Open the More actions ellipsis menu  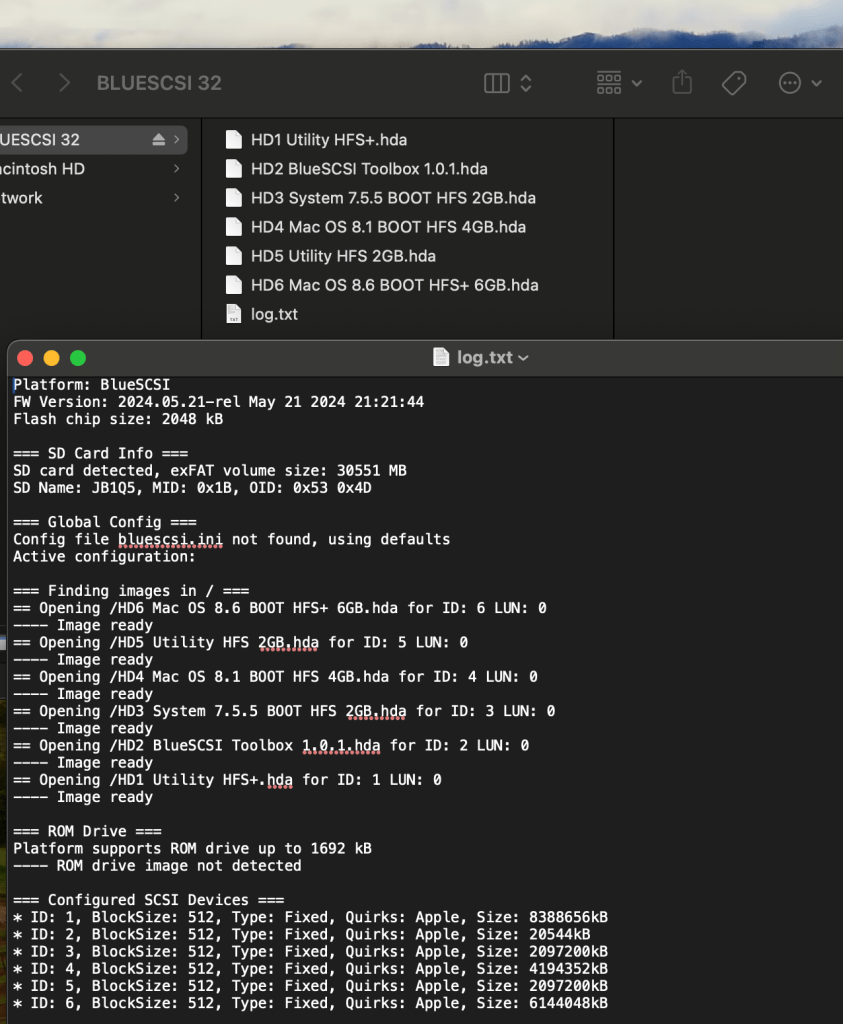800,83
